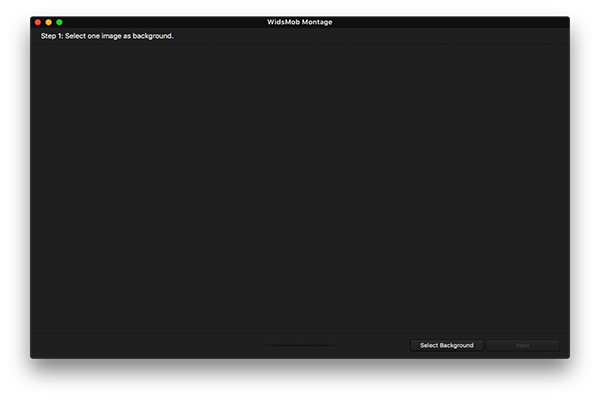Maximize window using the green button
Viewport: 600px width, 400px height.
(x=60, y=22)
